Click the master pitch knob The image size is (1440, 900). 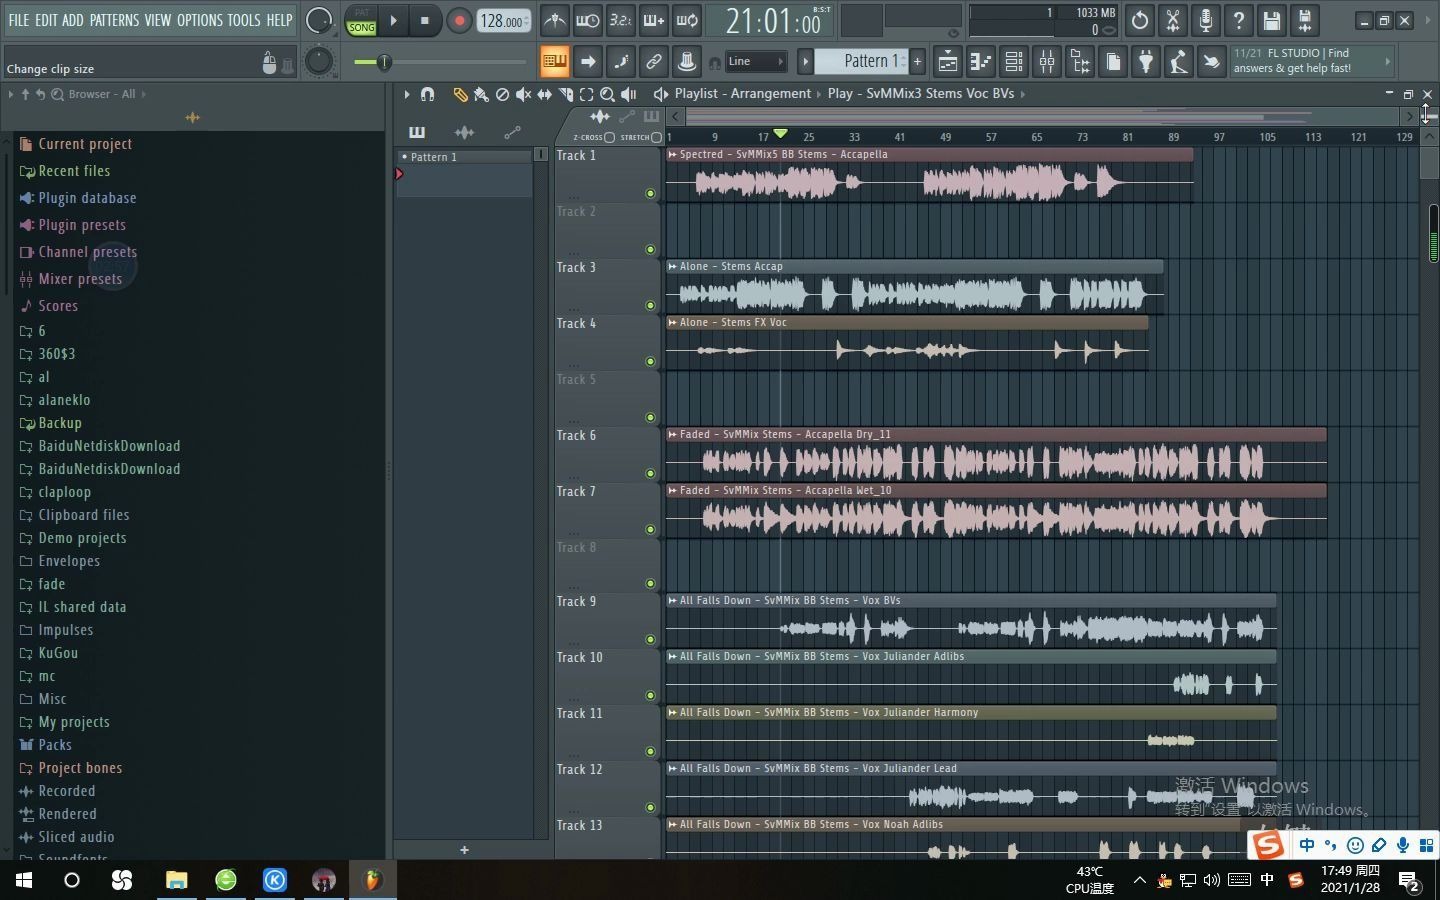pyautogui.click(x=318, y=62)
